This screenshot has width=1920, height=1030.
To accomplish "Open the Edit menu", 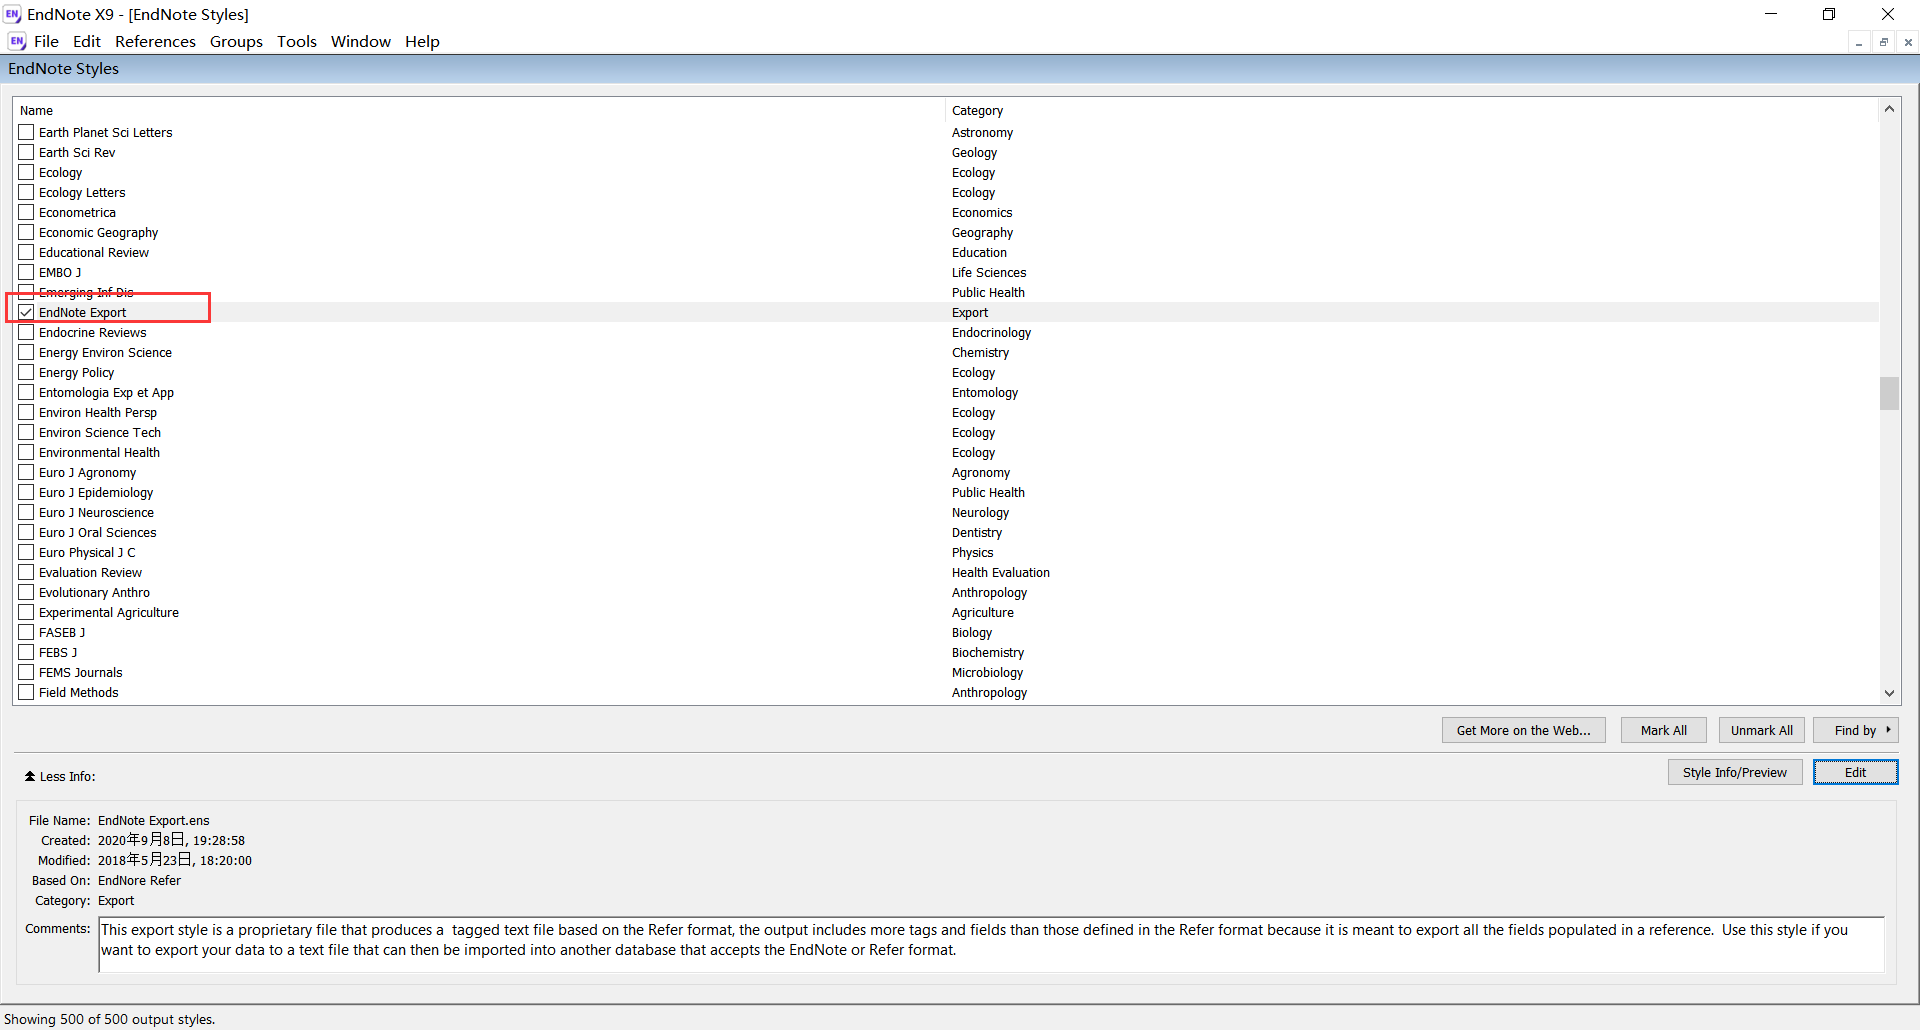I will pos(87,41).
